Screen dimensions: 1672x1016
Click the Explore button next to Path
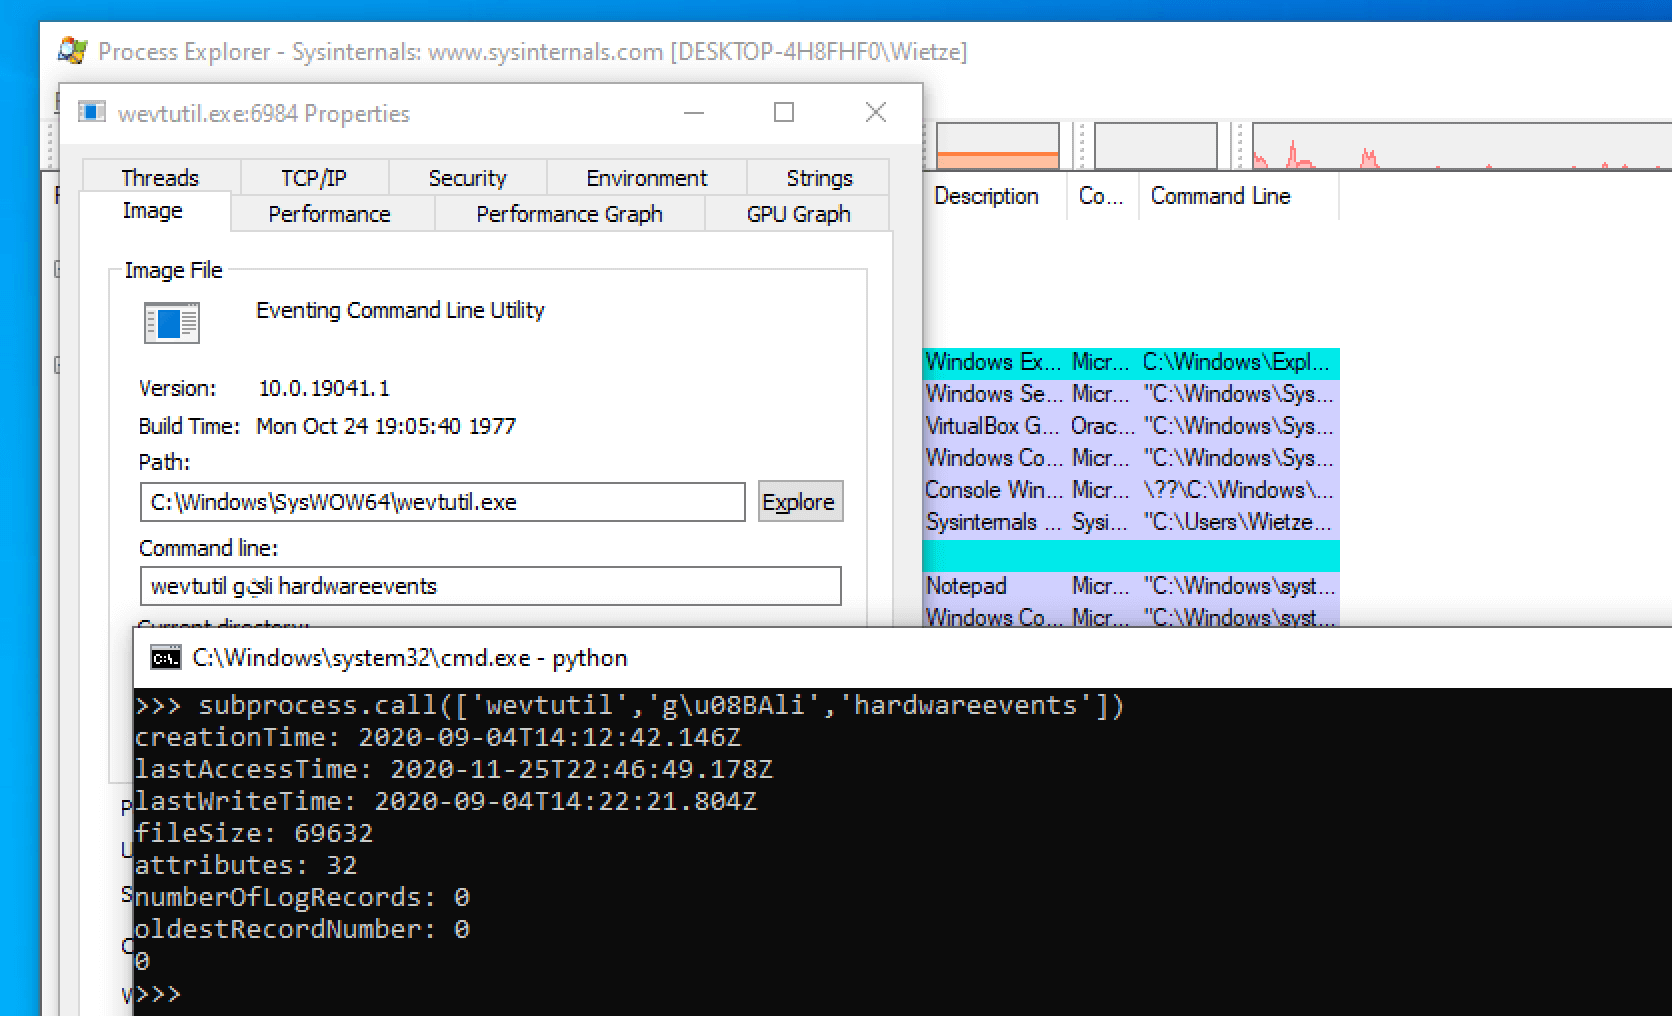800,502
